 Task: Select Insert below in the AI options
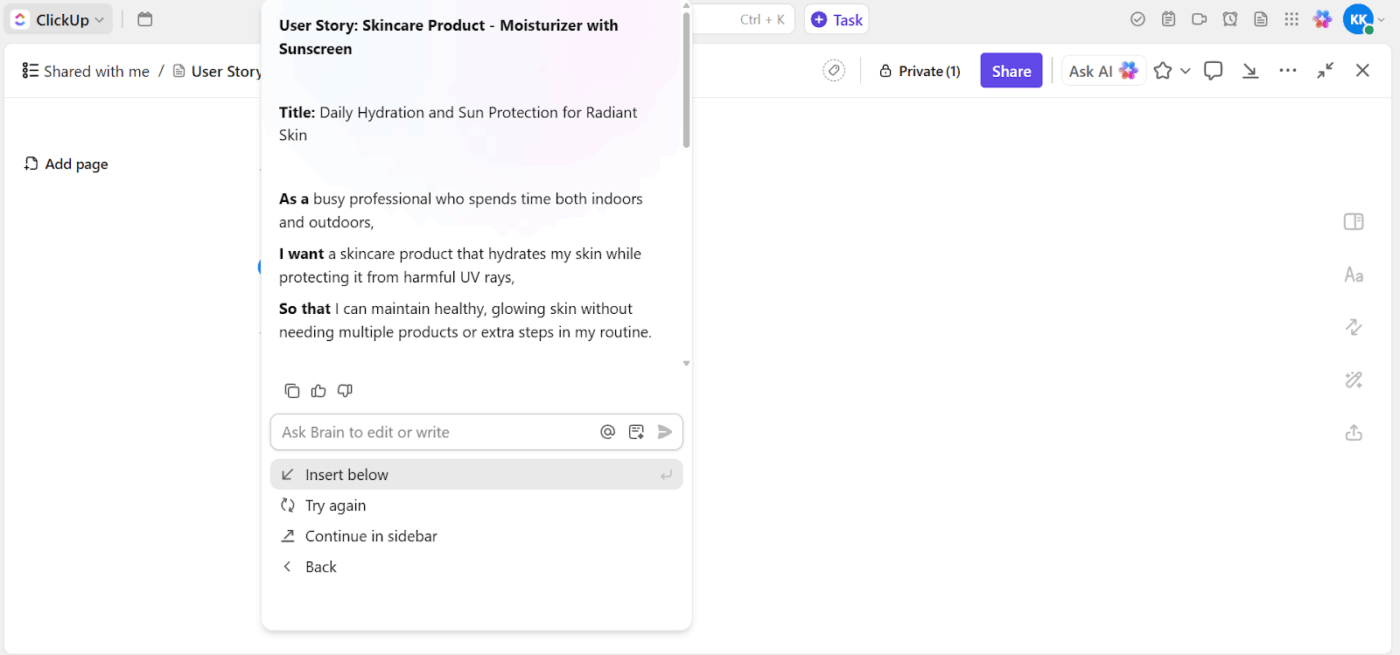(x=347, y=474)
